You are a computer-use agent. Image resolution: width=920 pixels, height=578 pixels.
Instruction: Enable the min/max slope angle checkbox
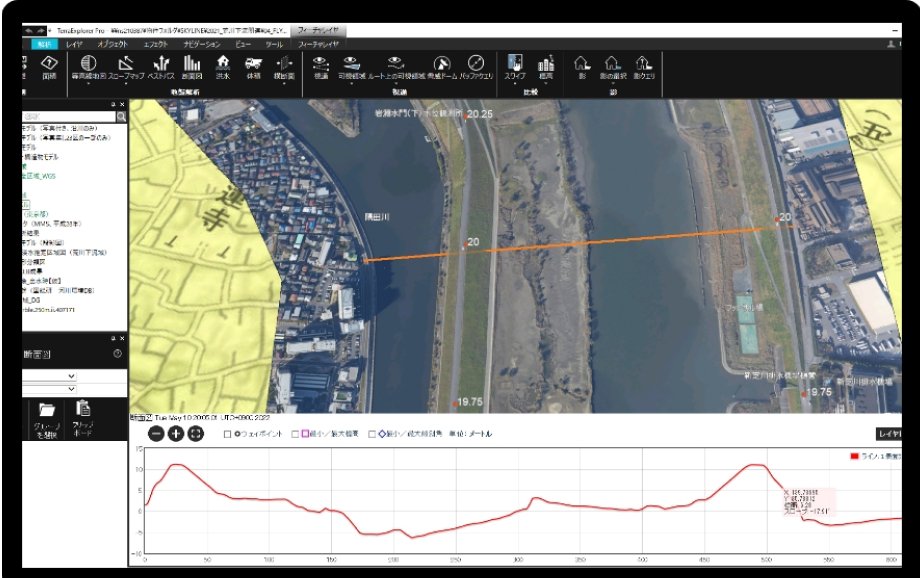click(x=372, y=434)
